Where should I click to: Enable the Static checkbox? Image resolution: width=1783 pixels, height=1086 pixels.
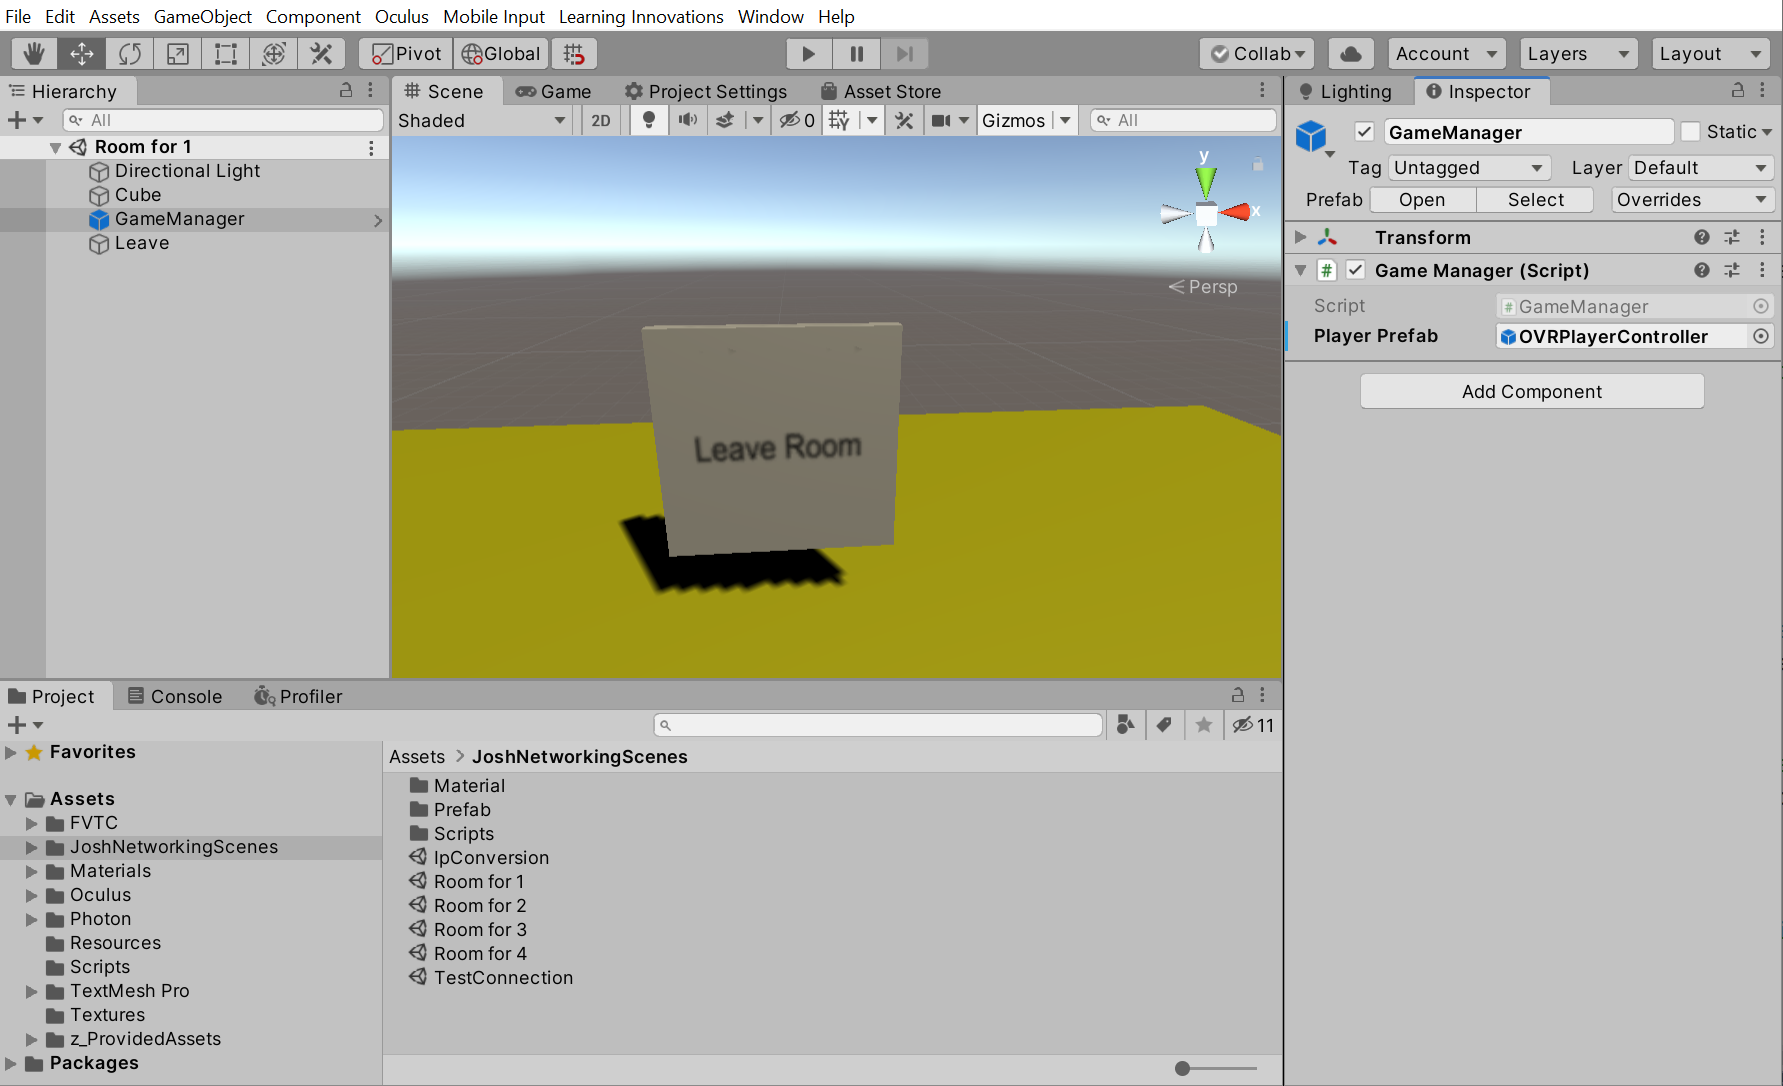pos(1691,132)
